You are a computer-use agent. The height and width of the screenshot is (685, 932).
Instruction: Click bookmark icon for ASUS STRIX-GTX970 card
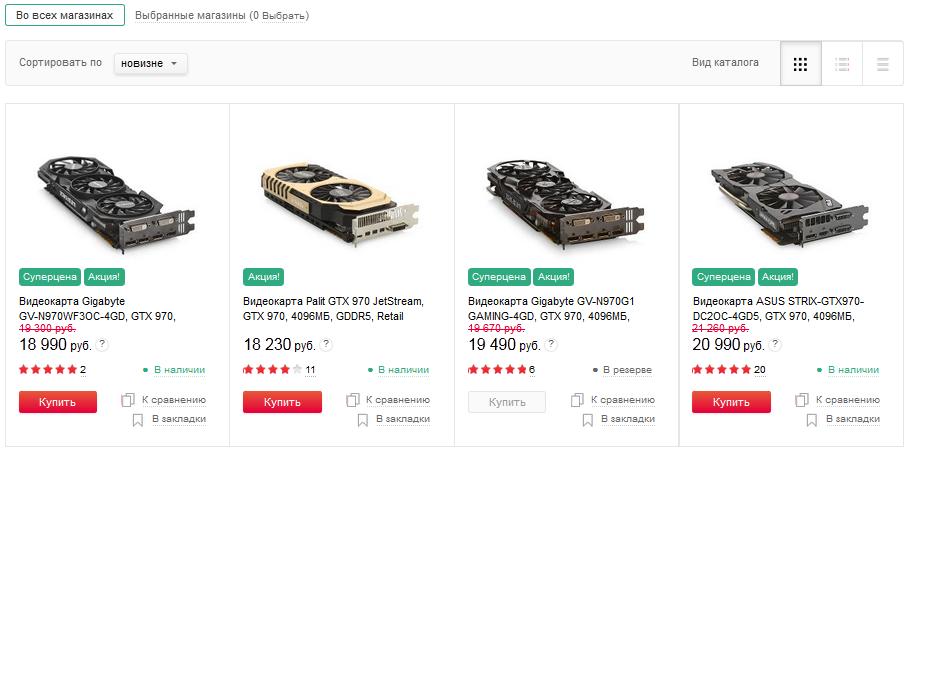811,420
